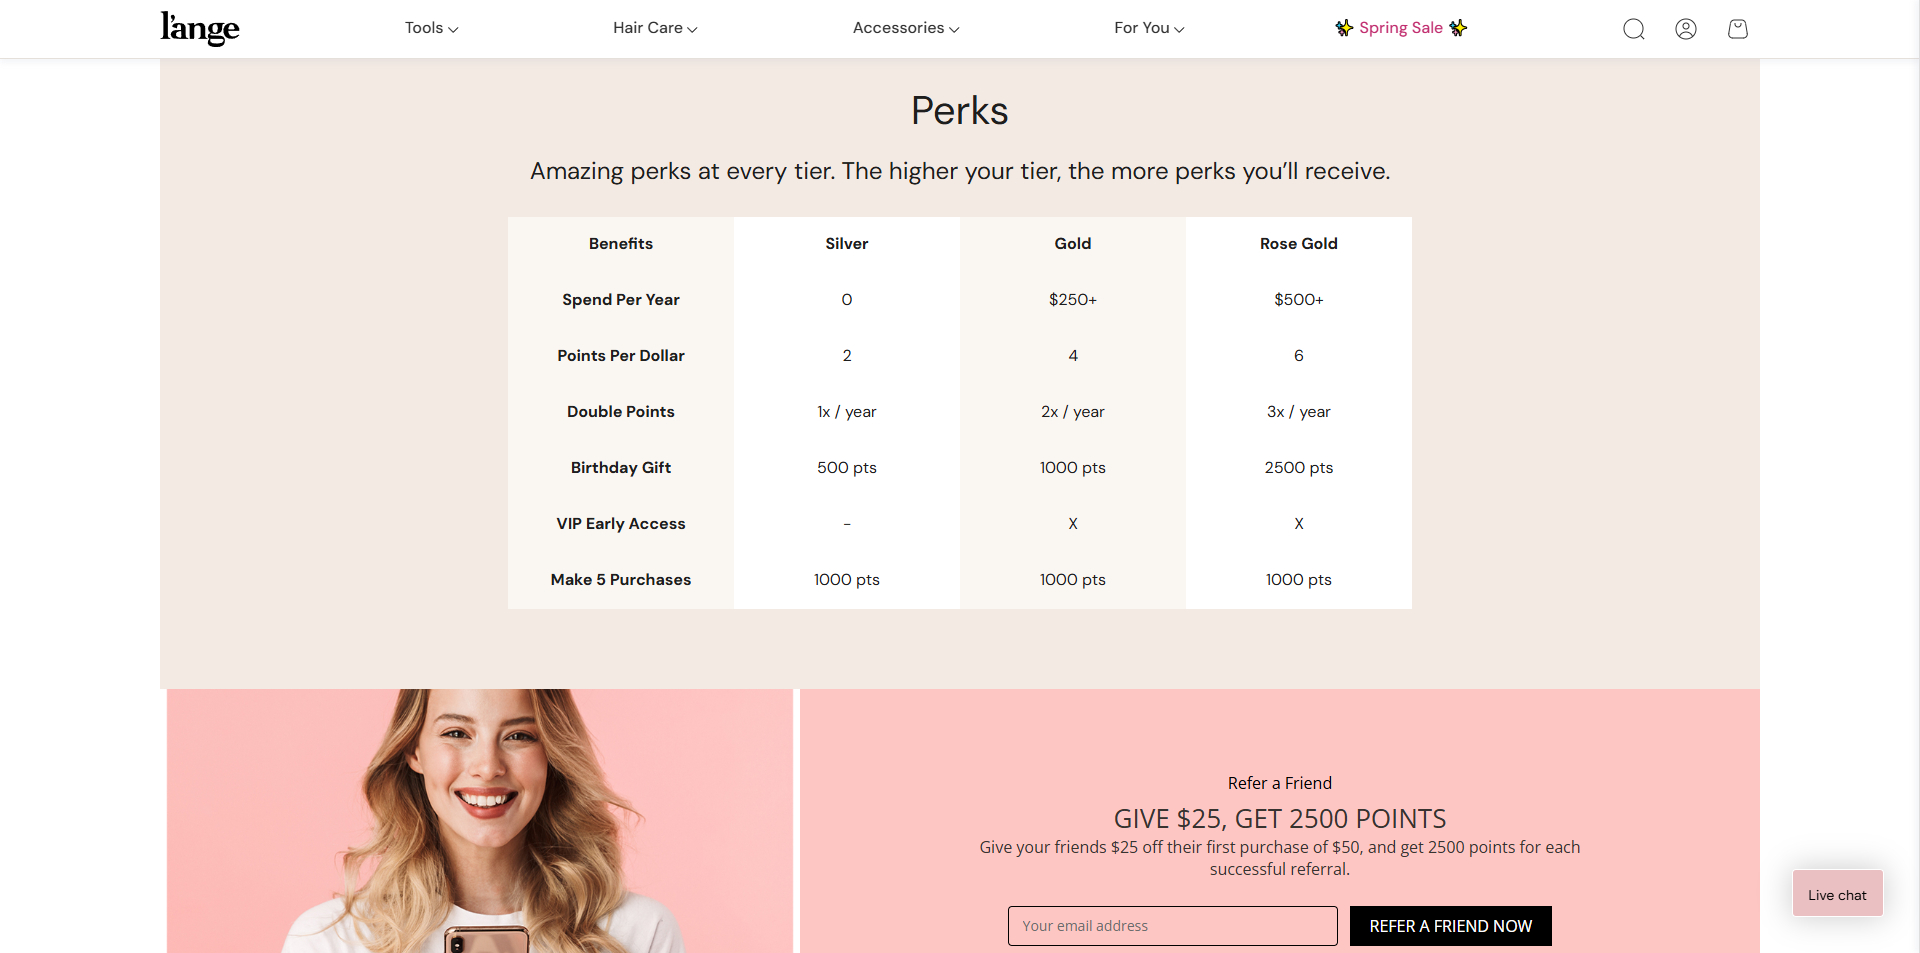Select the Rose Gold column header
This screenshot has width=1920, height=953.
click(x=1299, y=244)
